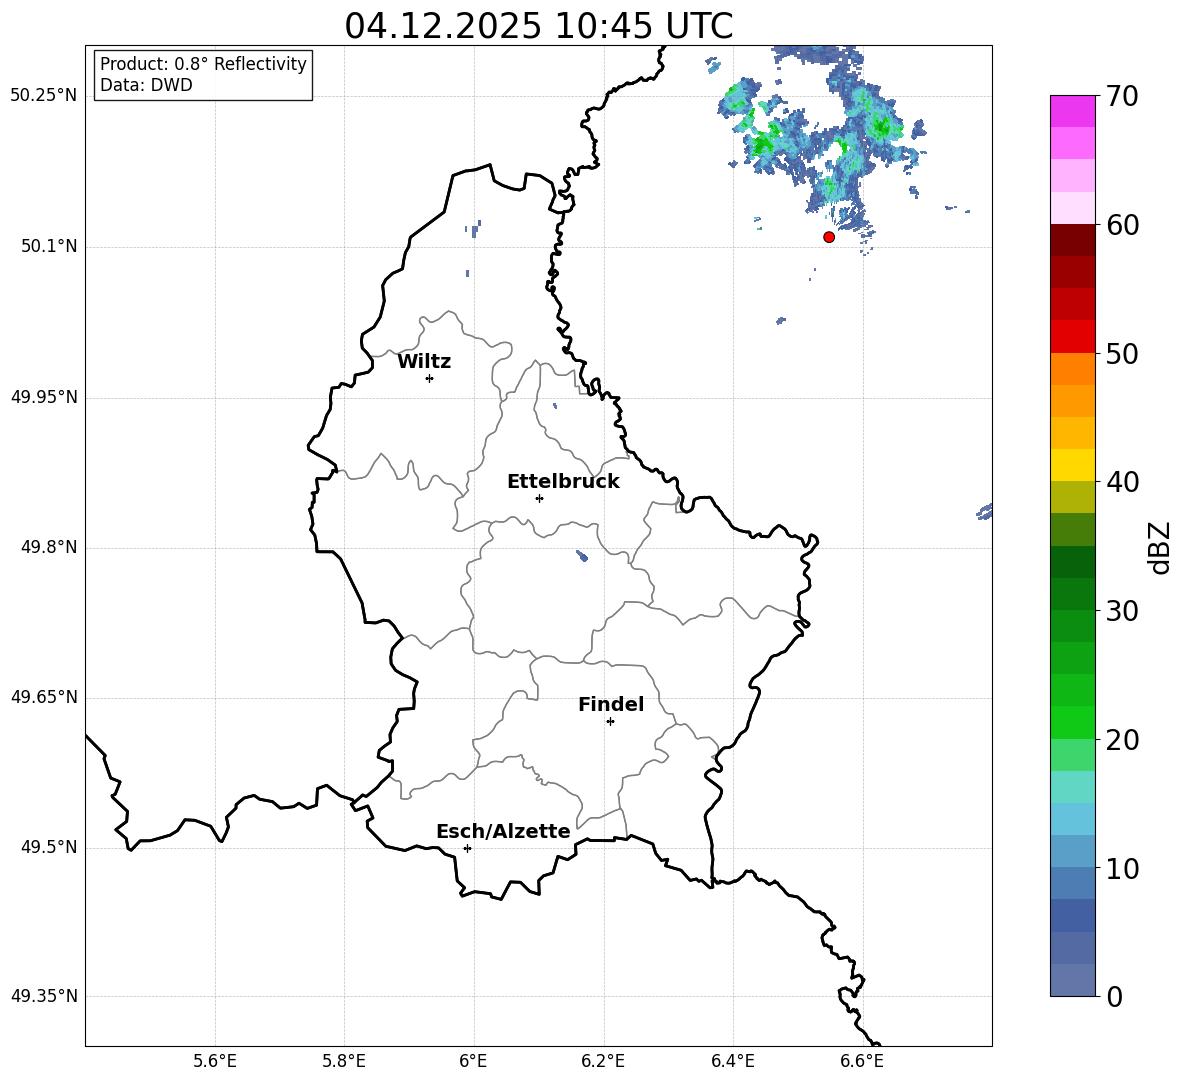Screen dimensions: 1184x1081
Task: Click the 5.6°E longitude label
Action: pos(215,1061)
